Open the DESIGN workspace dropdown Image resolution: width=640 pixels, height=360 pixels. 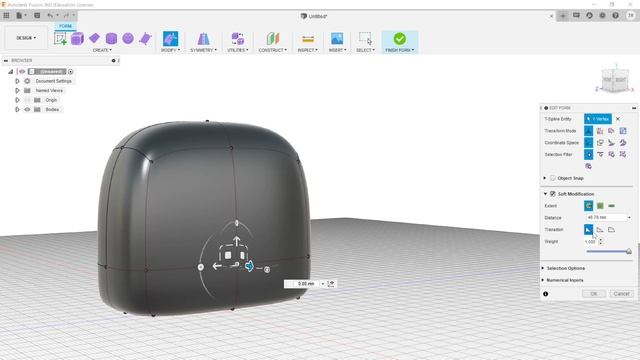tap(26, 38)
